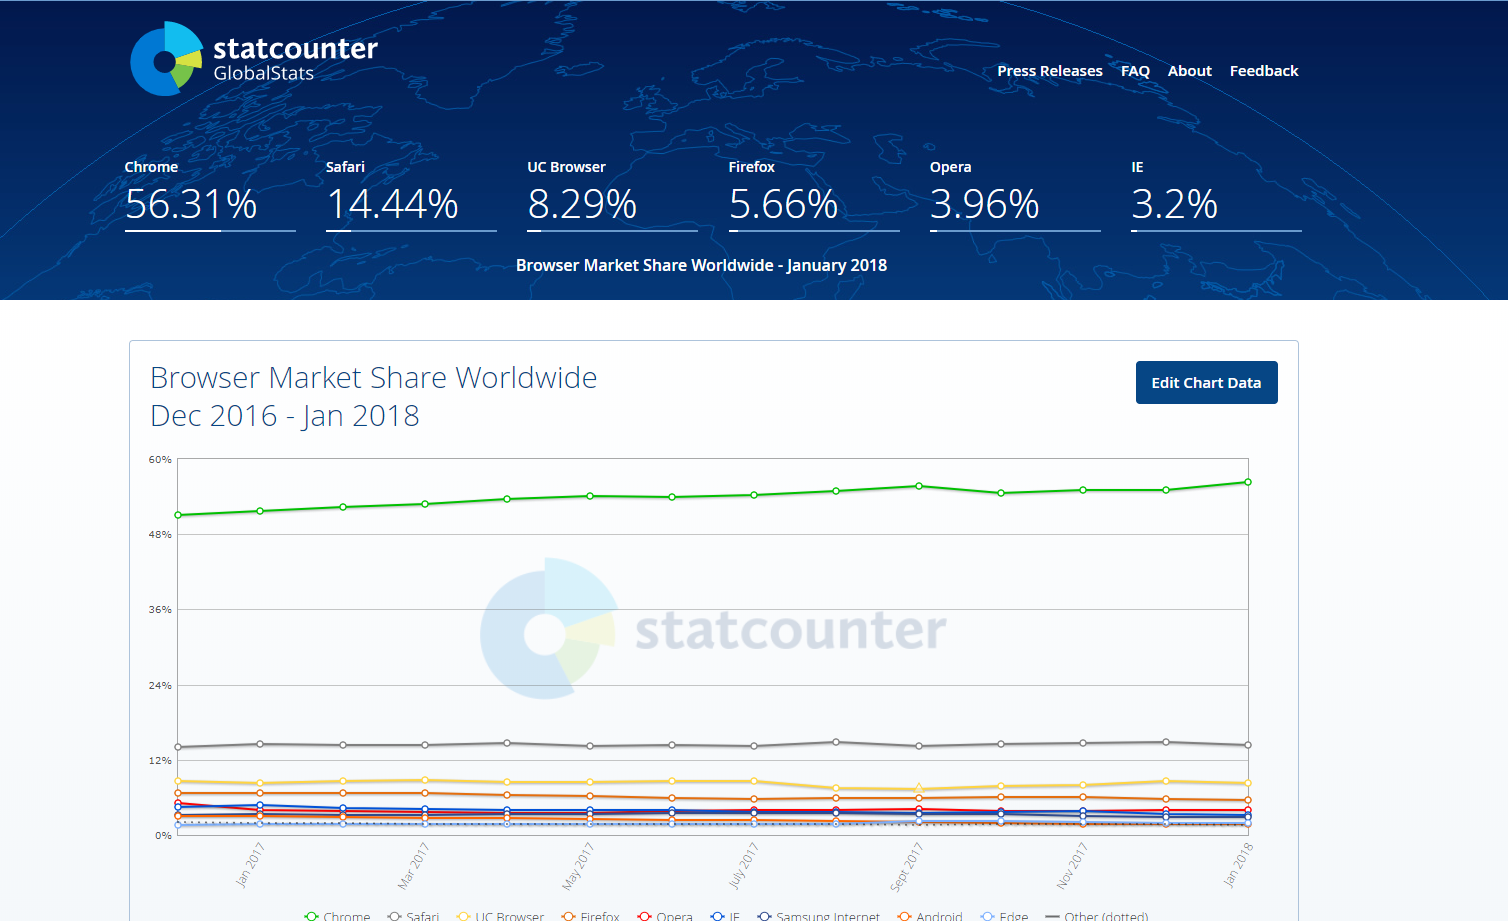Click the 24% y-axis label
The image size is (1508, 921).
point(160,686)
